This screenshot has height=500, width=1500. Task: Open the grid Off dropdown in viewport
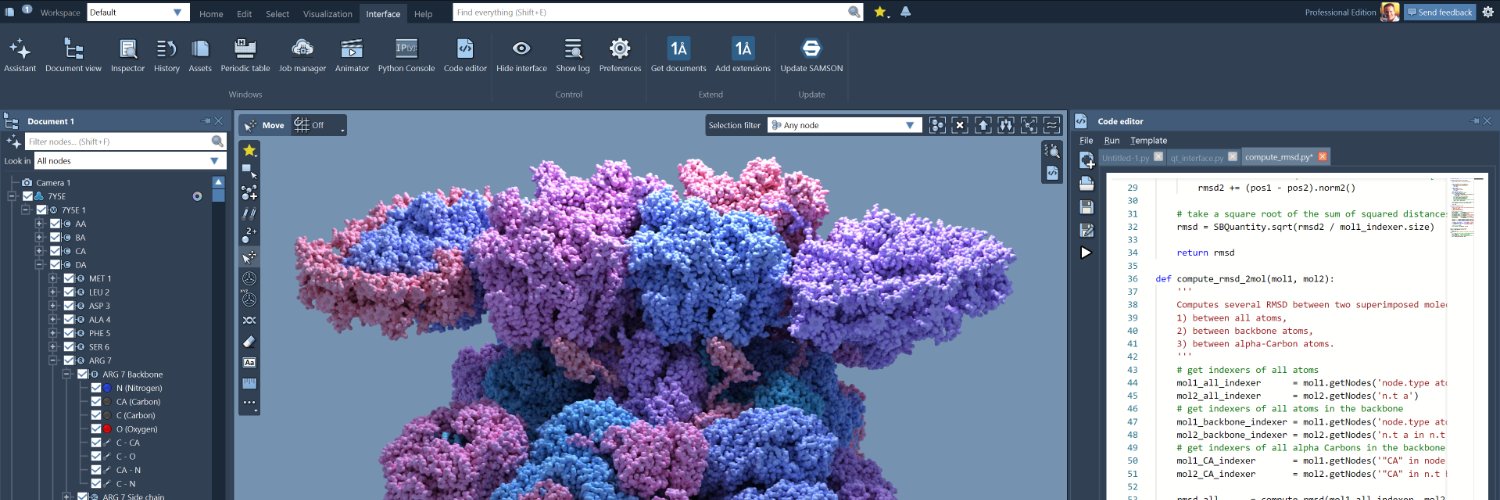coord(319,125)
